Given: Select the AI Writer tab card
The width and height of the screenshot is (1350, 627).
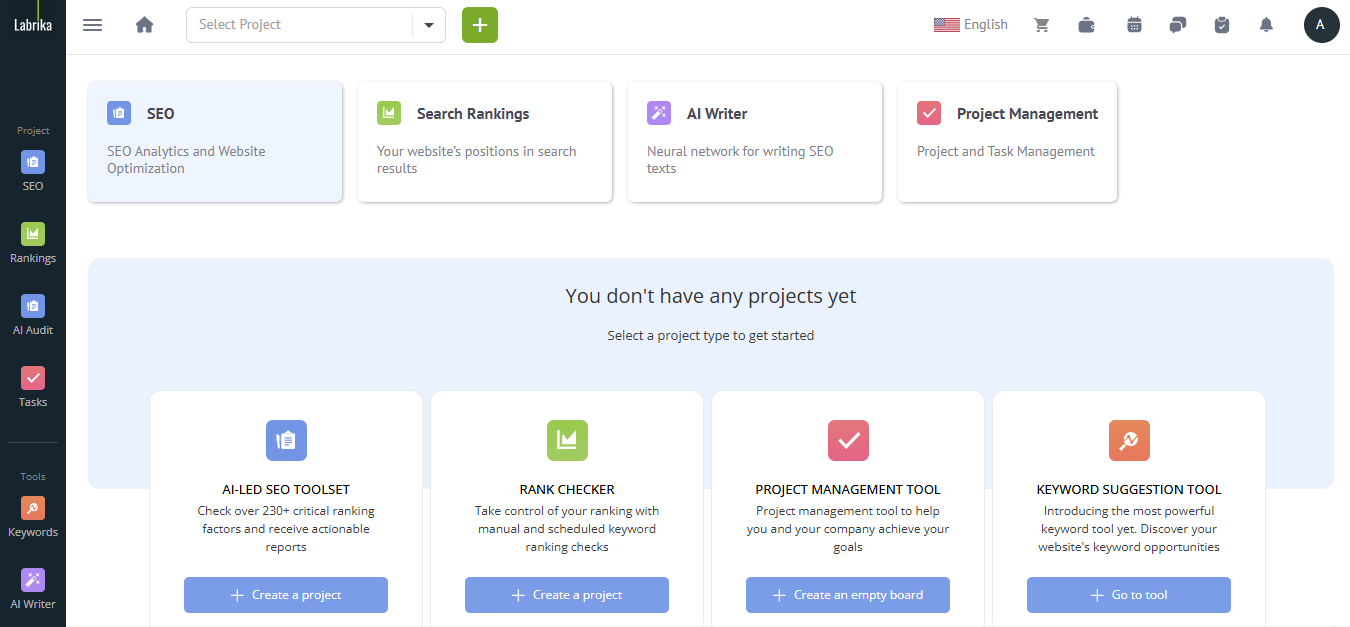Looking at the screenshot, I should pyautogui.click(x=755, y=142).
